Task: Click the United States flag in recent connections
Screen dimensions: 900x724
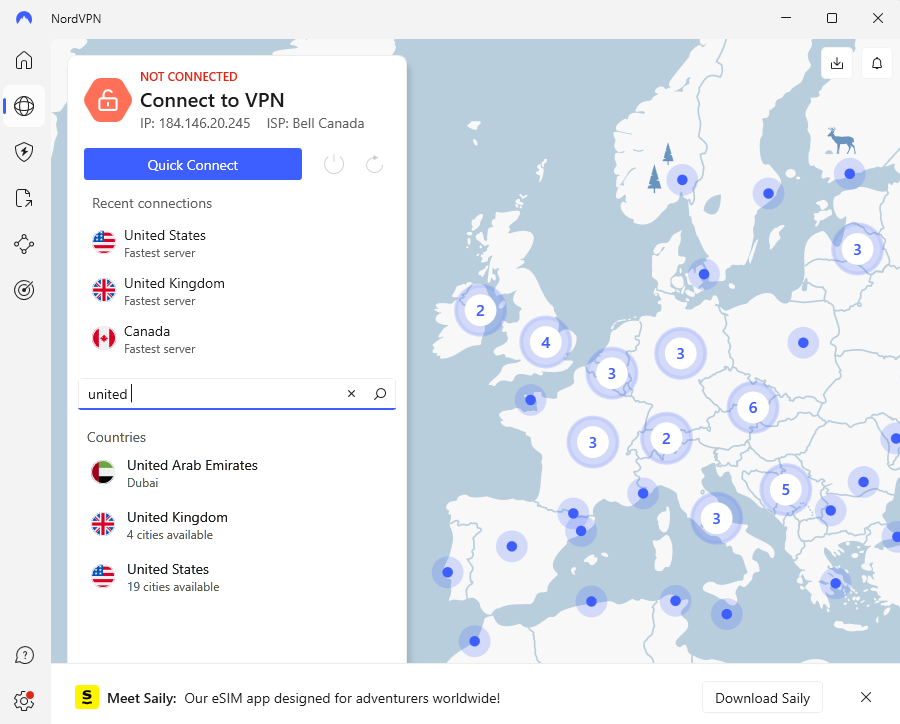Action: coord(104,242)
